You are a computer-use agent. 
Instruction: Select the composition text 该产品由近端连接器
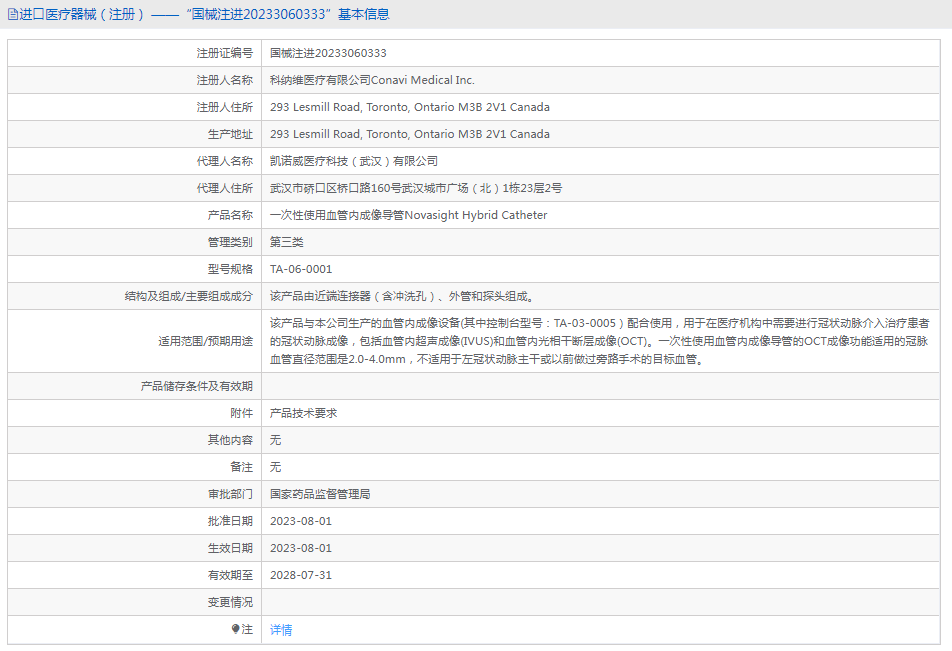402,296
